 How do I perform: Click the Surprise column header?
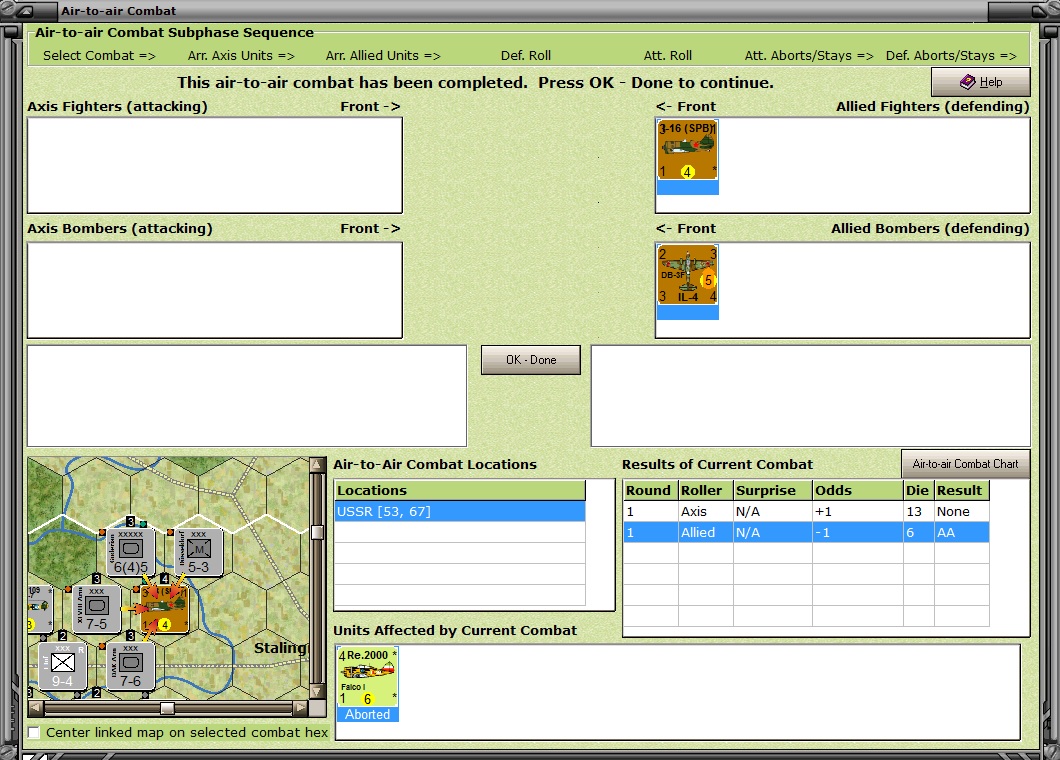pos(773,490)
